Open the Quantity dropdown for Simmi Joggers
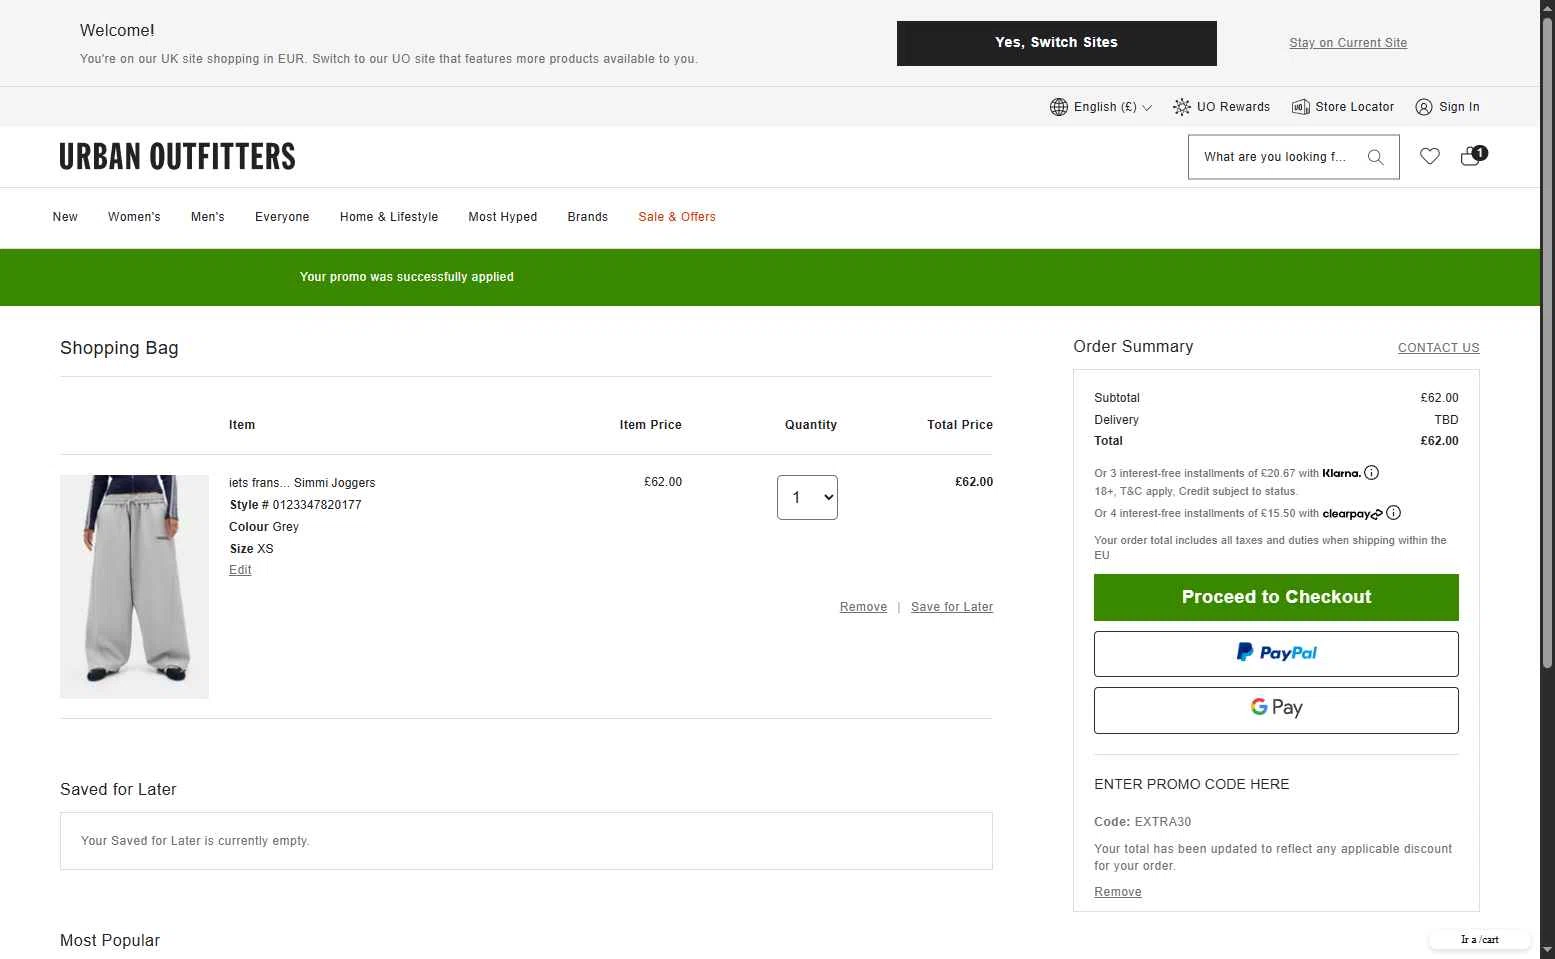The height and width of the screenshot is (959, 1555). 807,497
